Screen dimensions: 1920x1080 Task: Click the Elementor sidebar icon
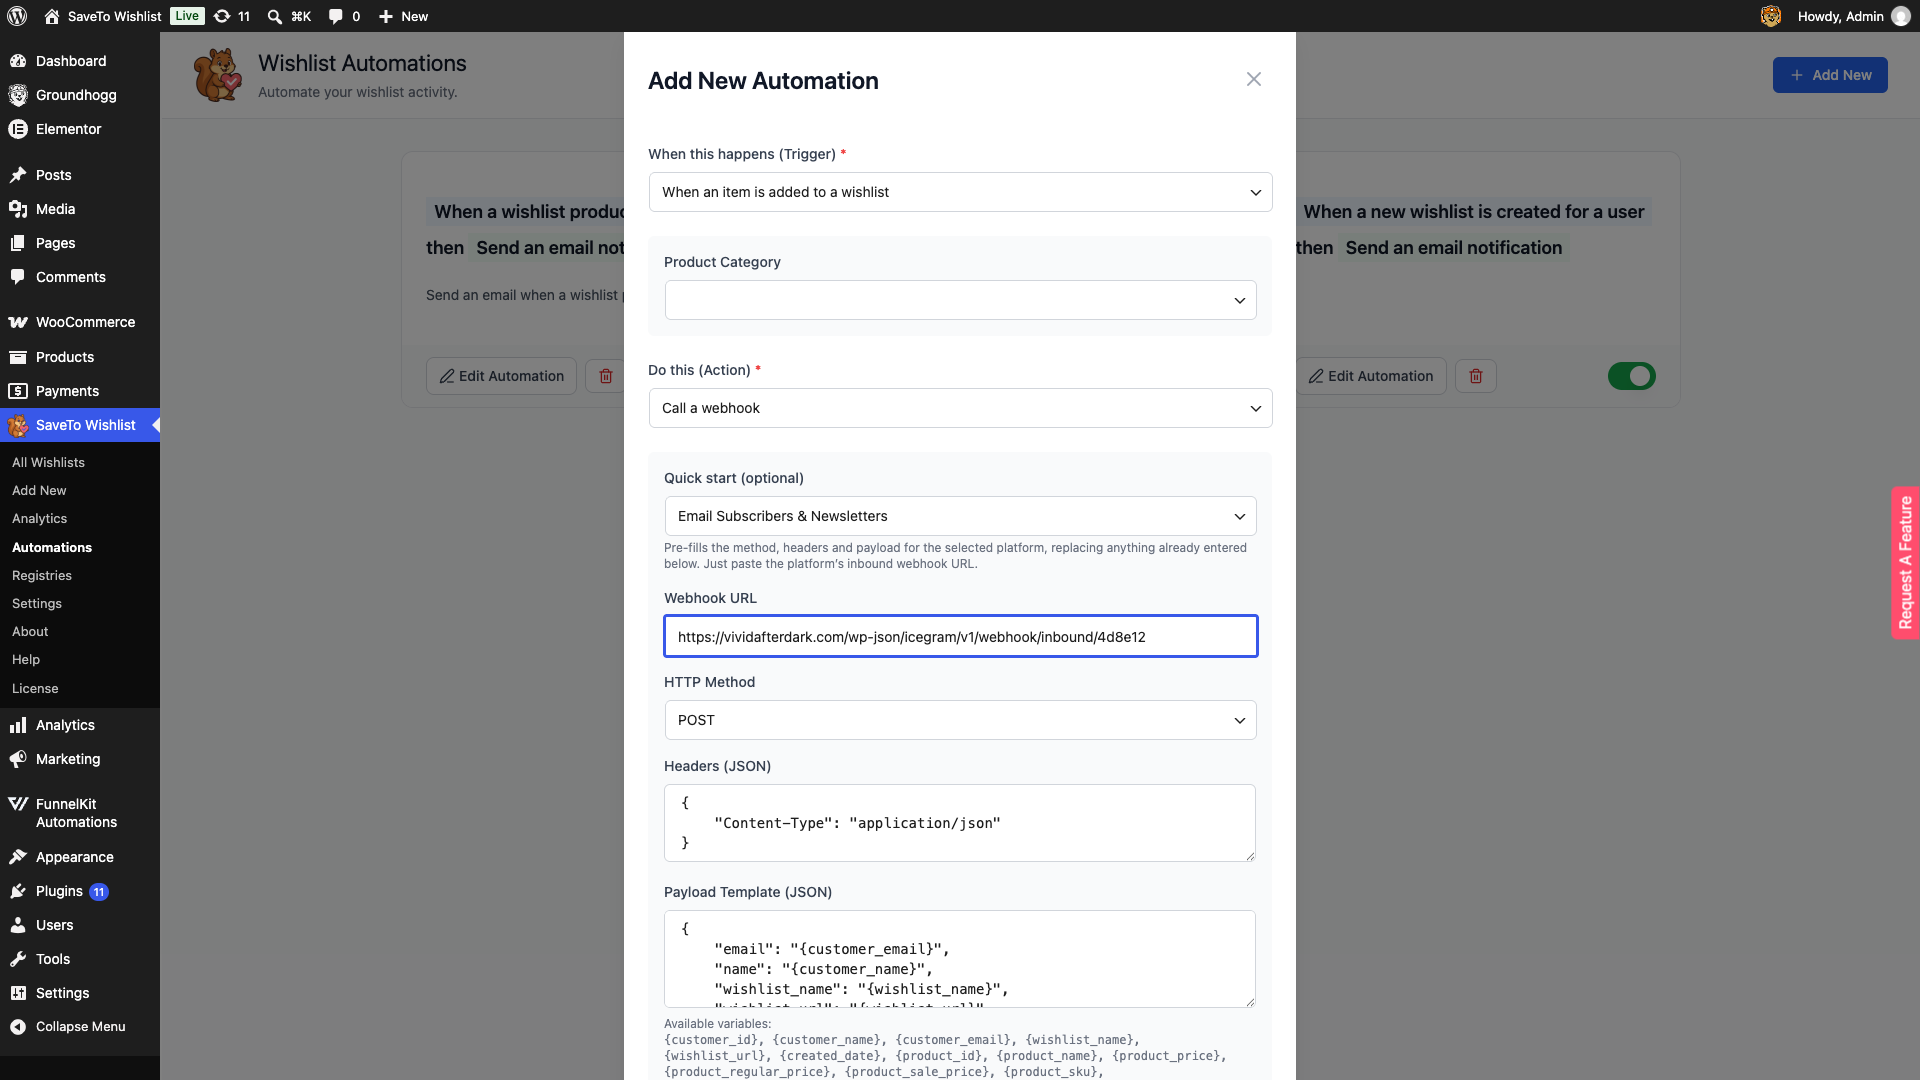(x=18, y=129)
